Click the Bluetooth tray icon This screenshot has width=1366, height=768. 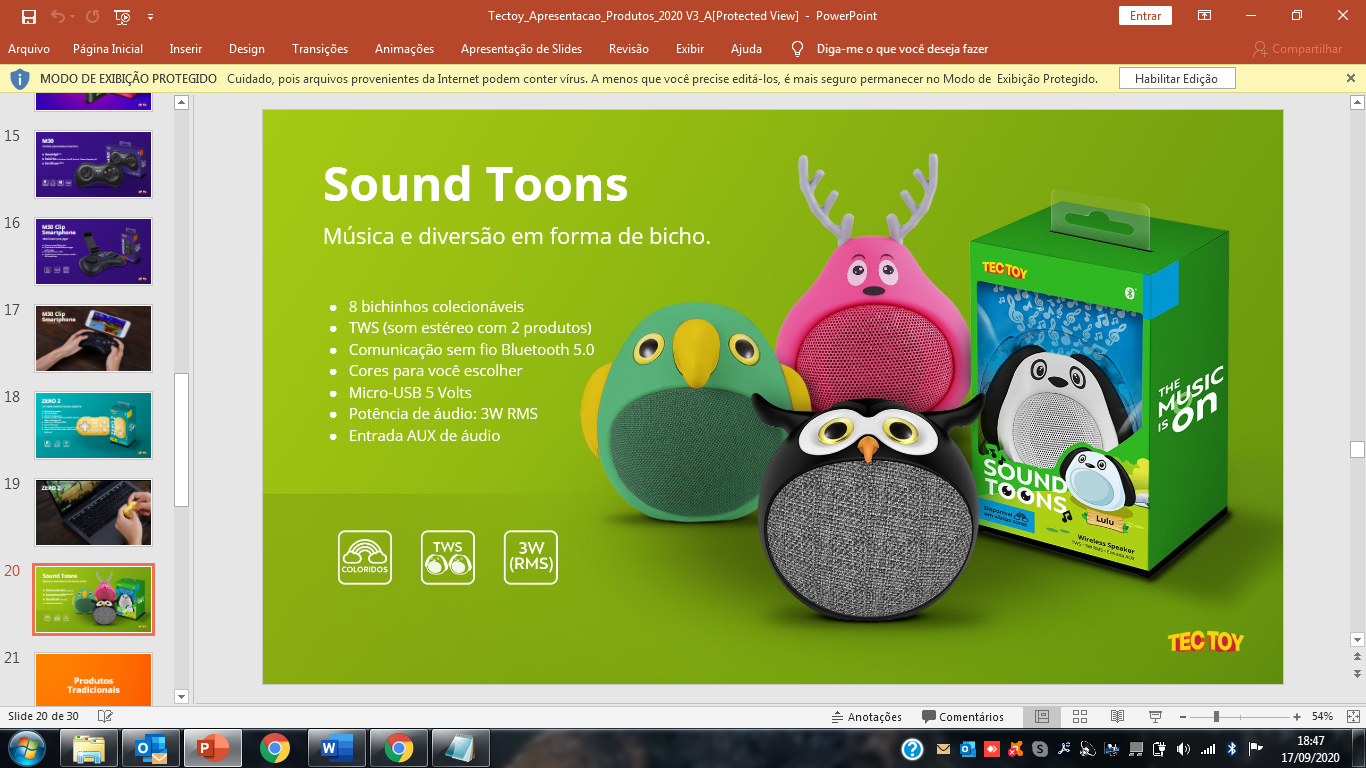pos(1232,748)
